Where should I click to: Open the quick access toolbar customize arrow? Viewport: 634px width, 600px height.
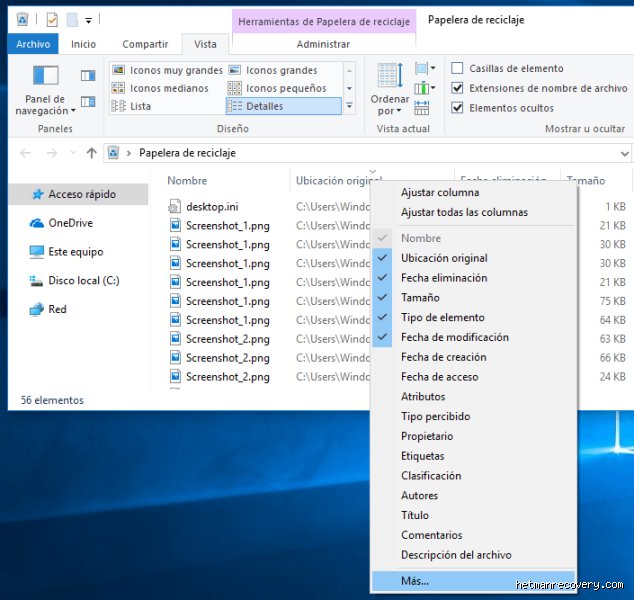89,20
